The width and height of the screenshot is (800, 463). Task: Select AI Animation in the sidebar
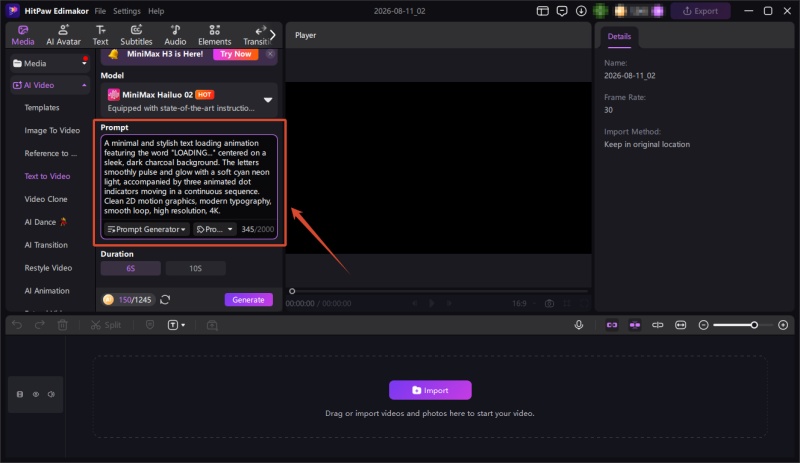click(46, 291)
